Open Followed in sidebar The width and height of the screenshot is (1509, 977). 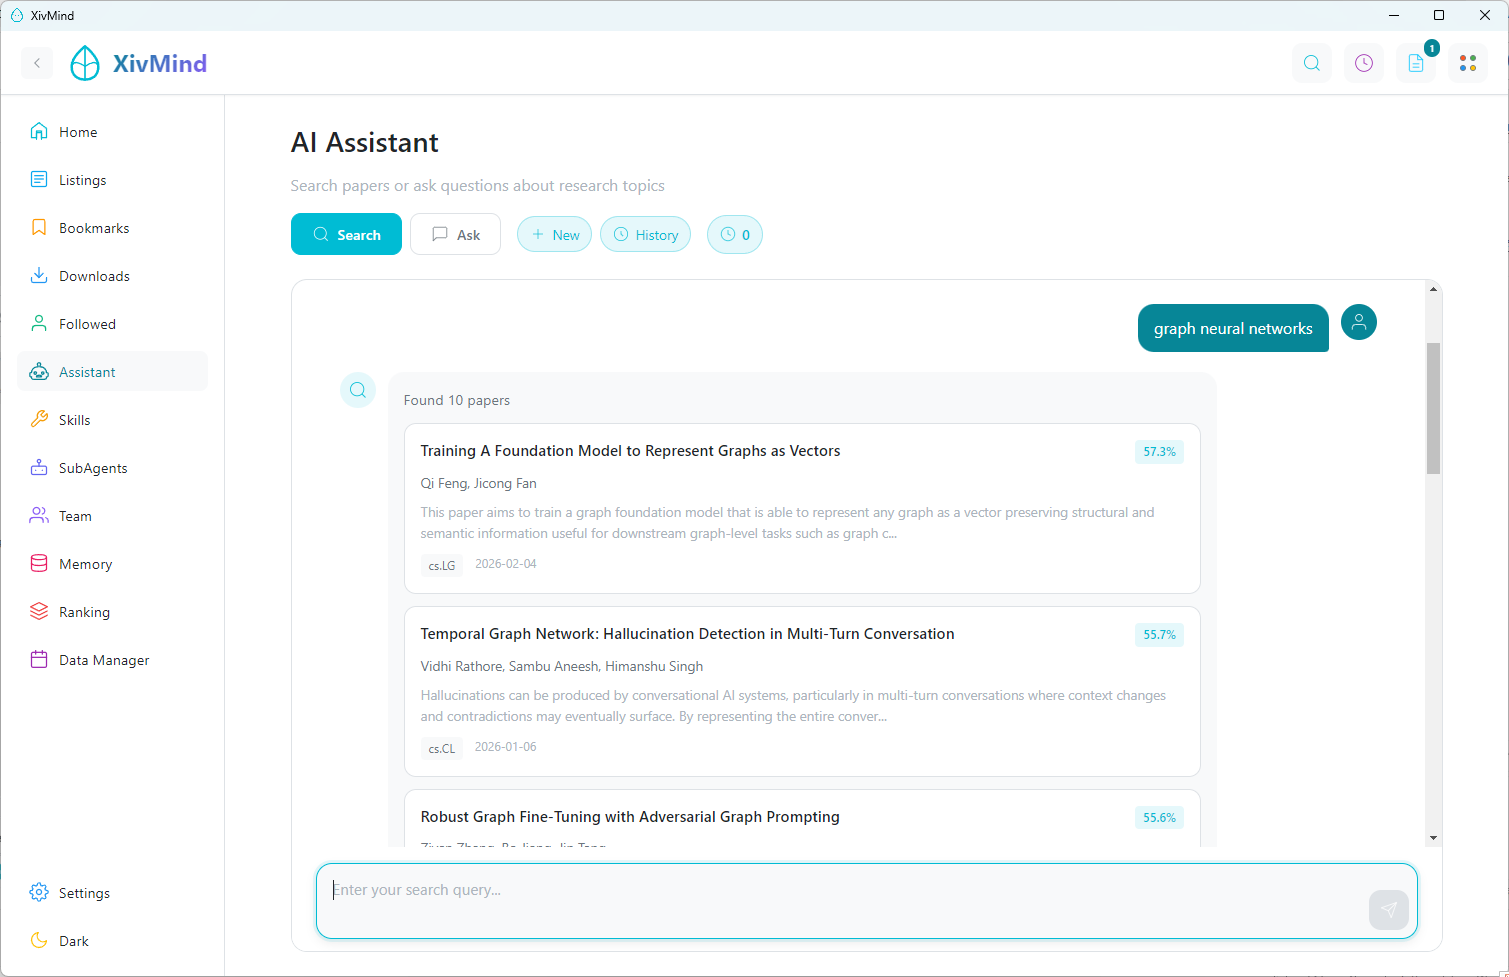tap(112, 324)
